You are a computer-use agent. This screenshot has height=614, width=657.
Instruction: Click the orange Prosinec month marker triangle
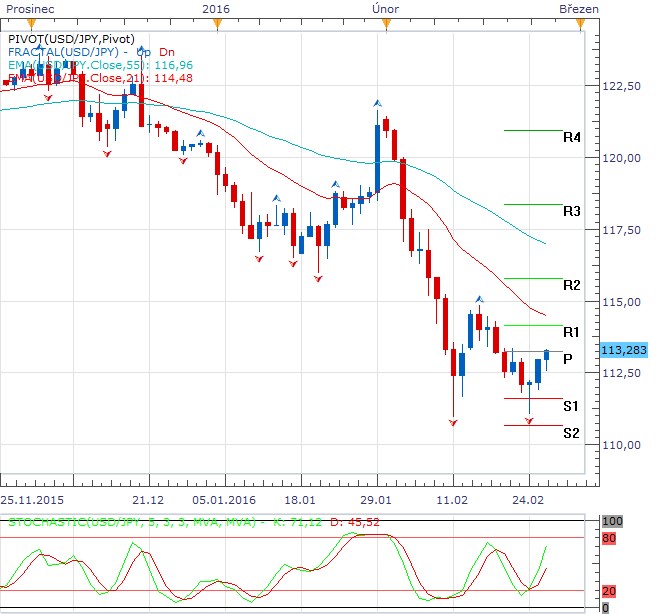point(31,24)
